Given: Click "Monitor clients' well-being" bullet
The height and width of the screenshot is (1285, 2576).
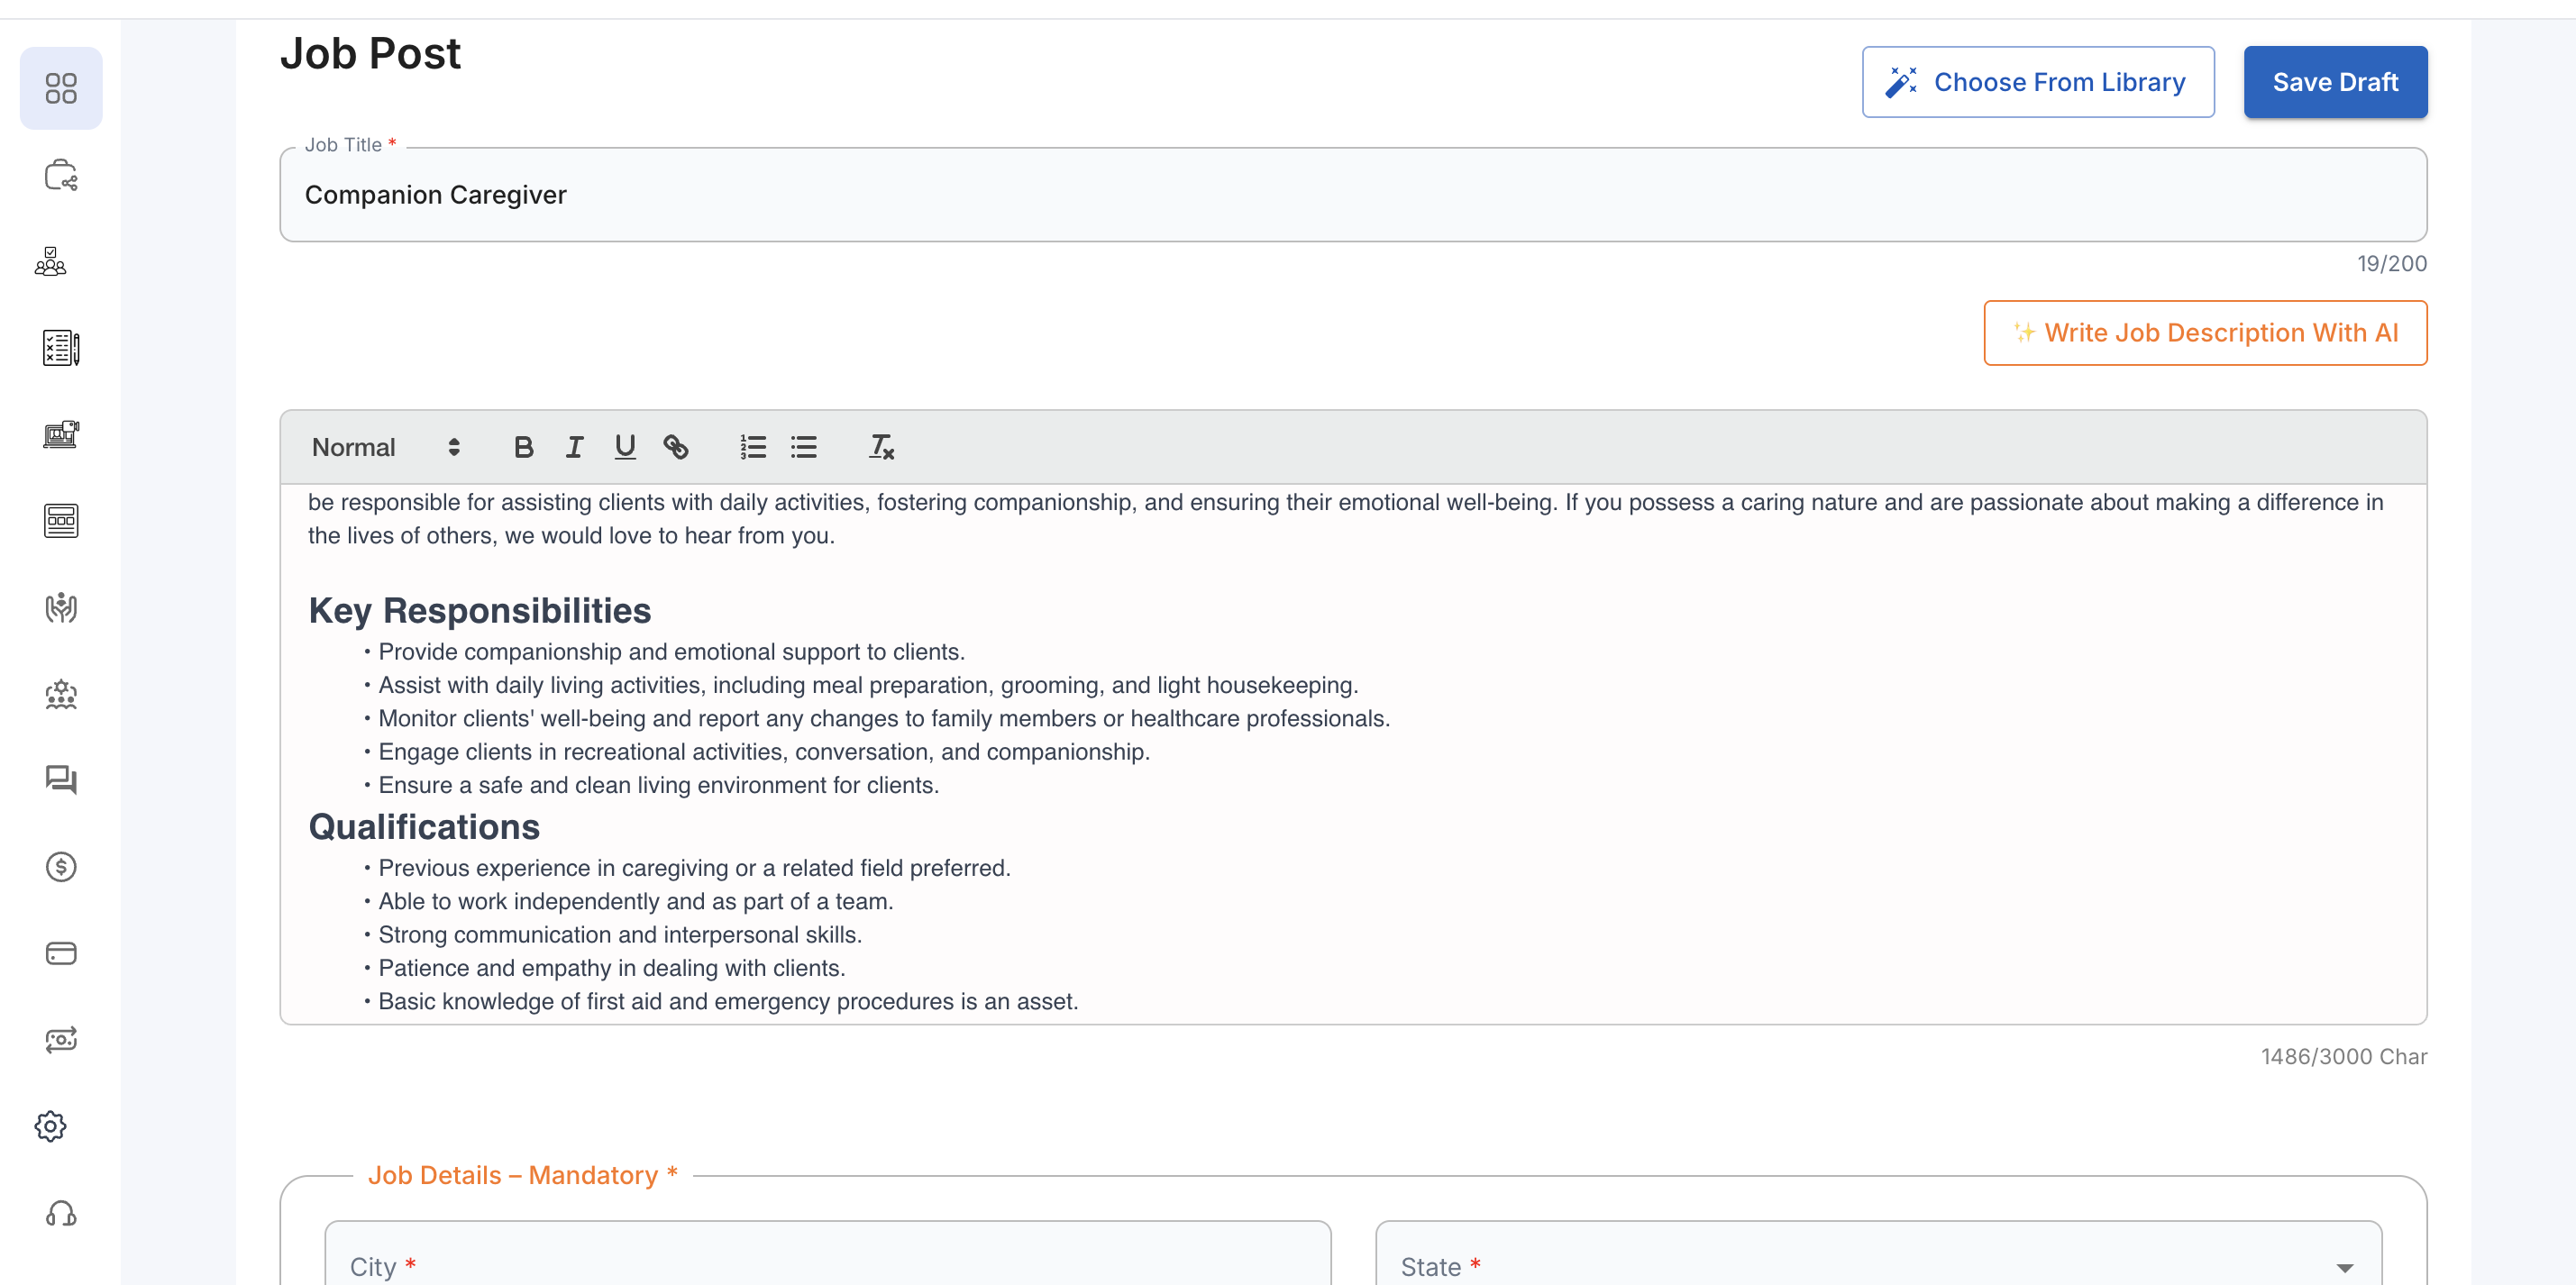Looking at the screenshot, I should (884, 718).
